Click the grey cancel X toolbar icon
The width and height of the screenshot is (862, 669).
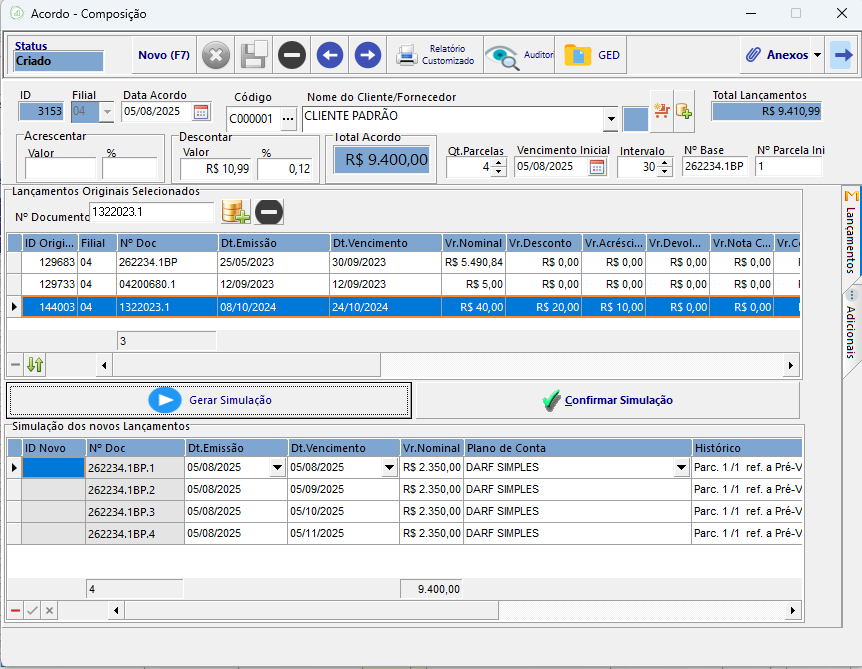pos(216,55)
